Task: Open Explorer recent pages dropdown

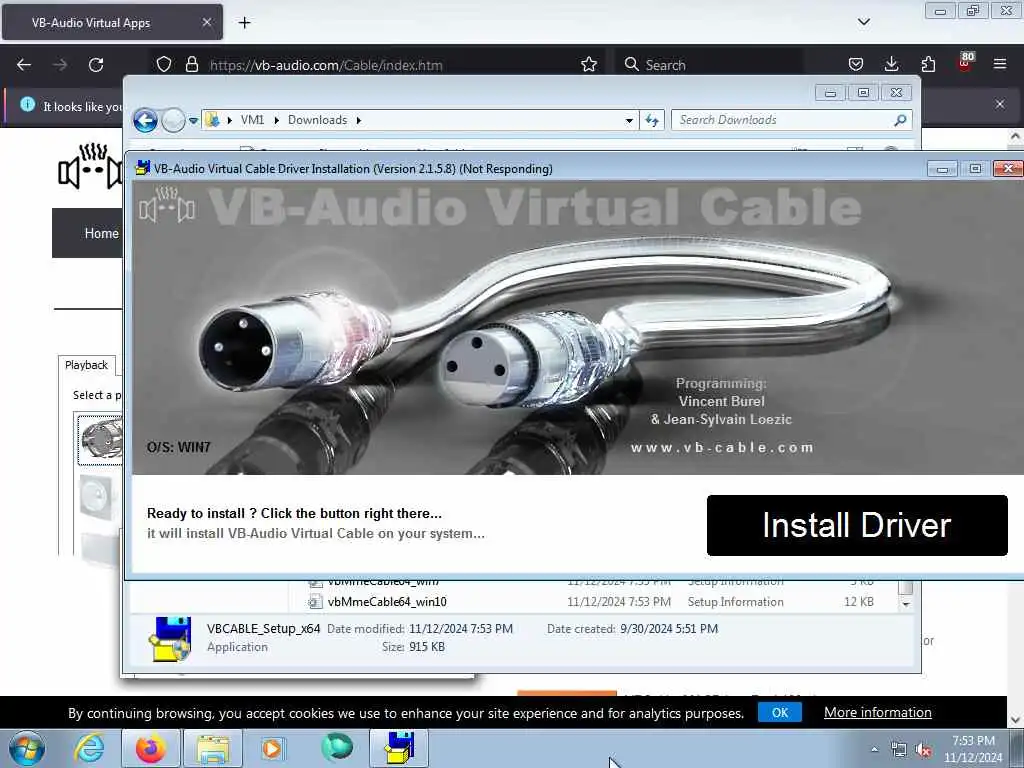Action: tap(193, 121)
